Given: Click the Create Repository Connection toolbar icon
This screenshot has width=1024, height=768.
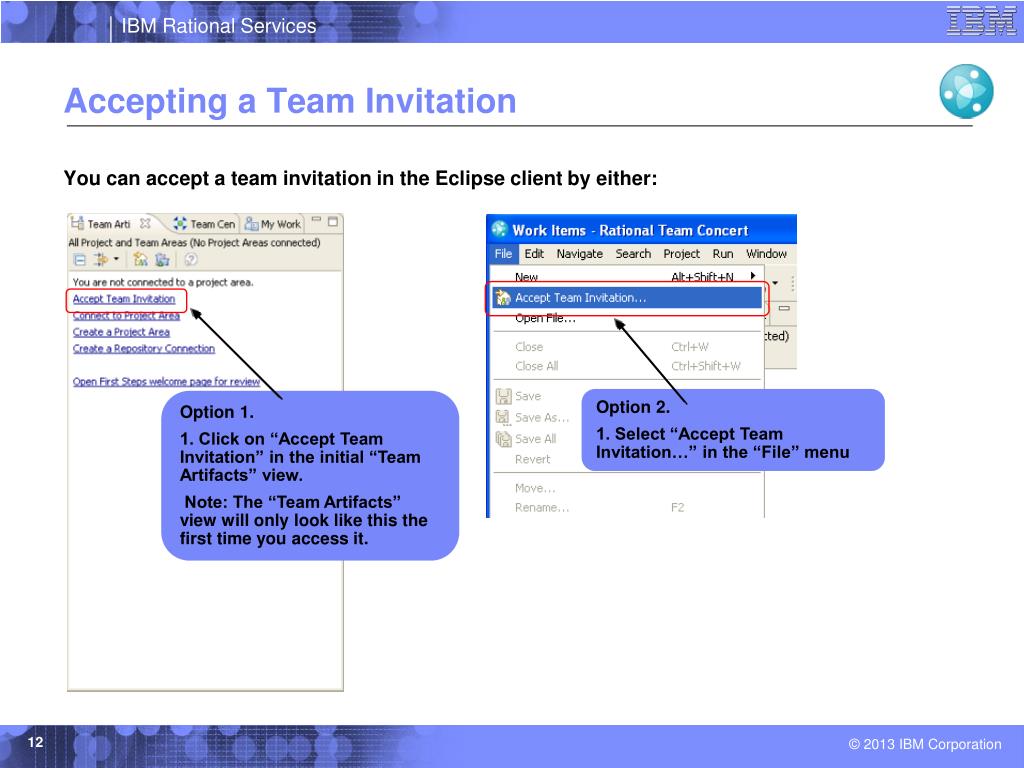Looking at the screenshot, I should tap(162, 260).
